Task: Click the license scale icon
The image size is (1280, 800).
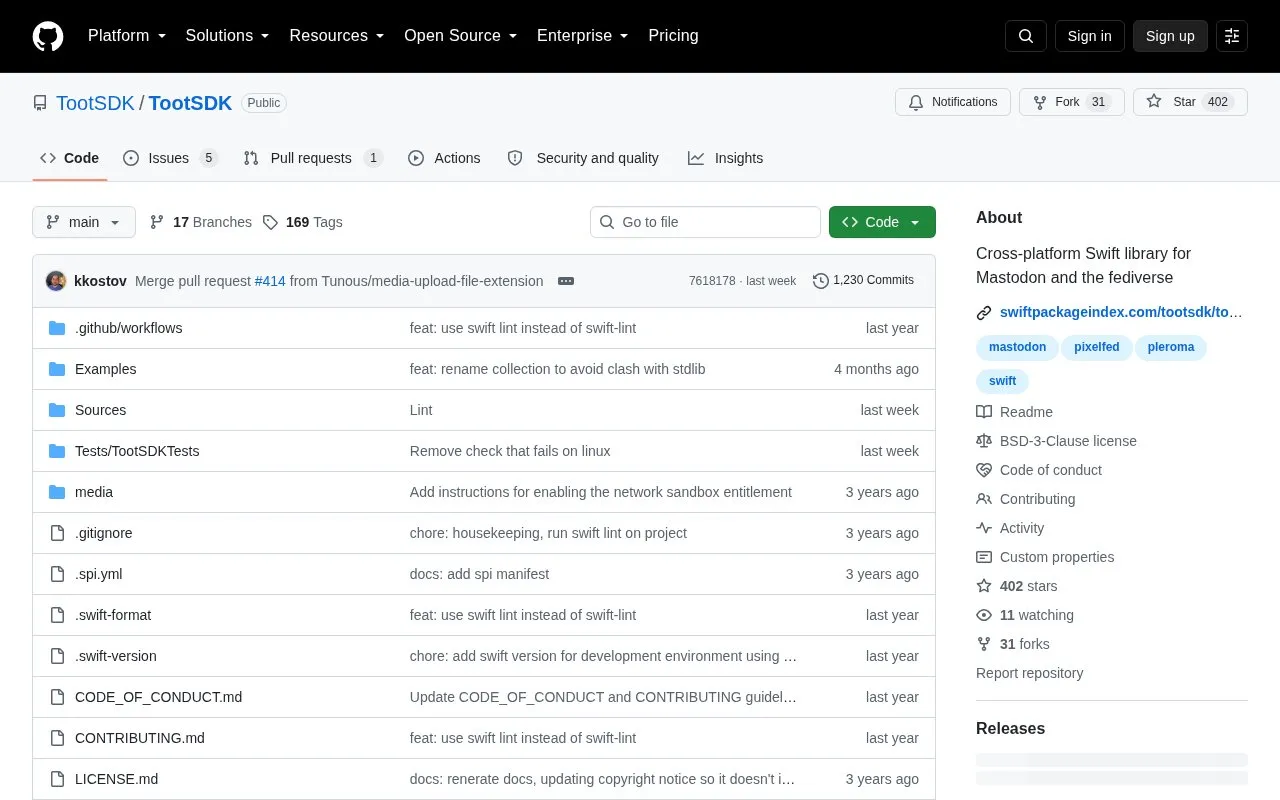Action: pyautogui.click(x=984, y=441)
